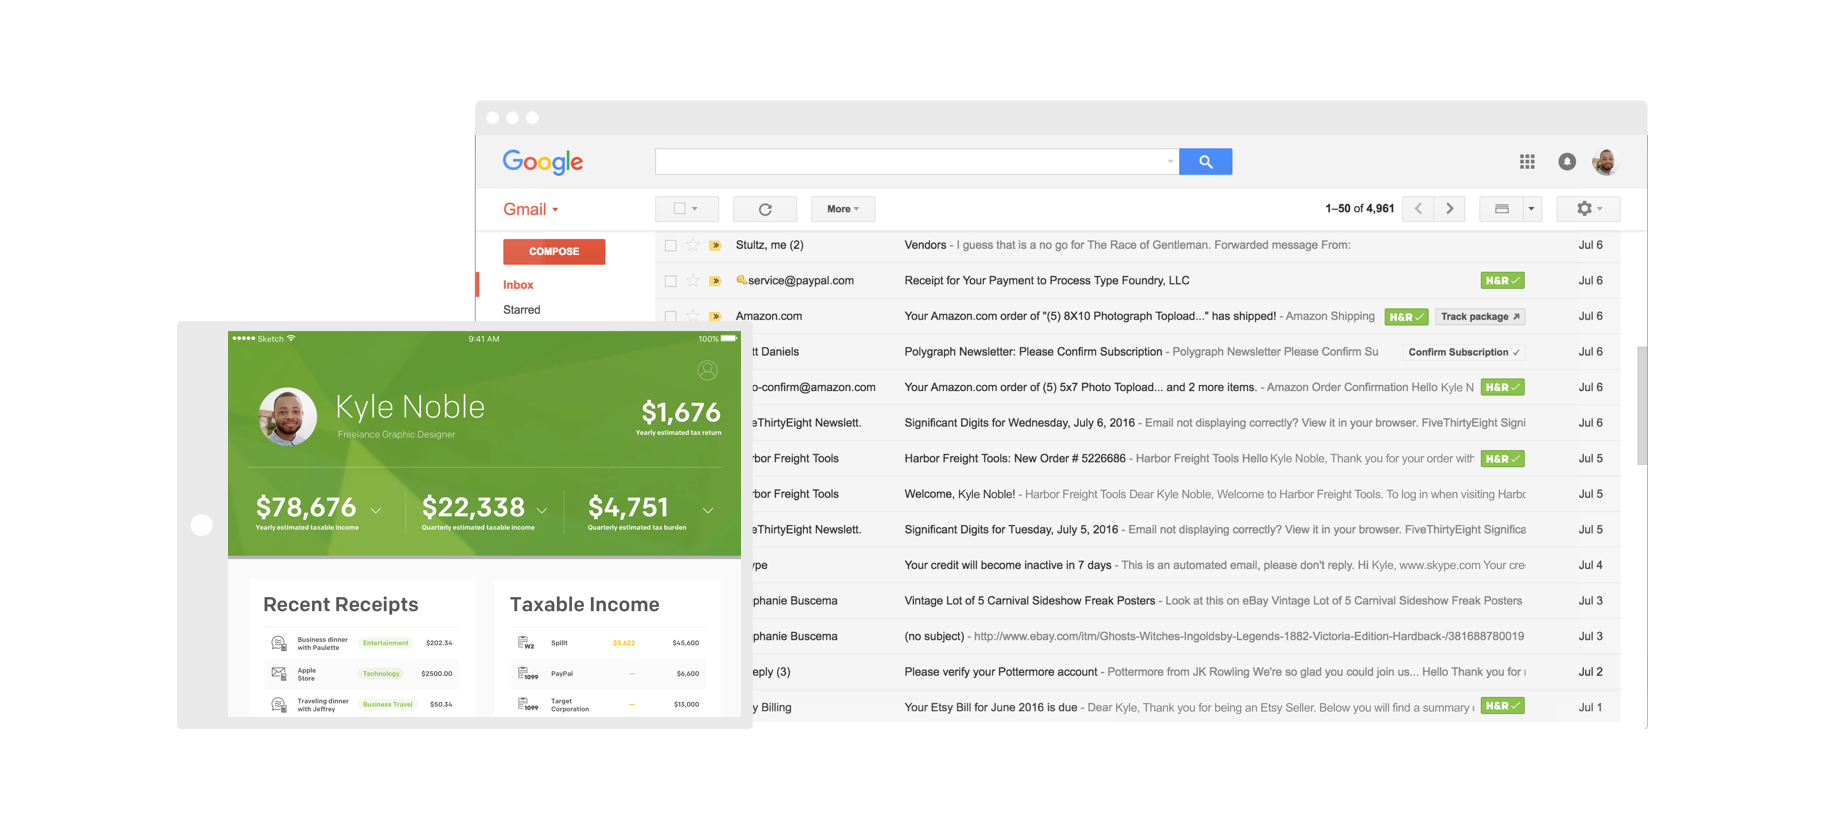Toggle importance marker on Amazon.com email
This screenshot has width=1825, height=829.
tap(715, 316)
